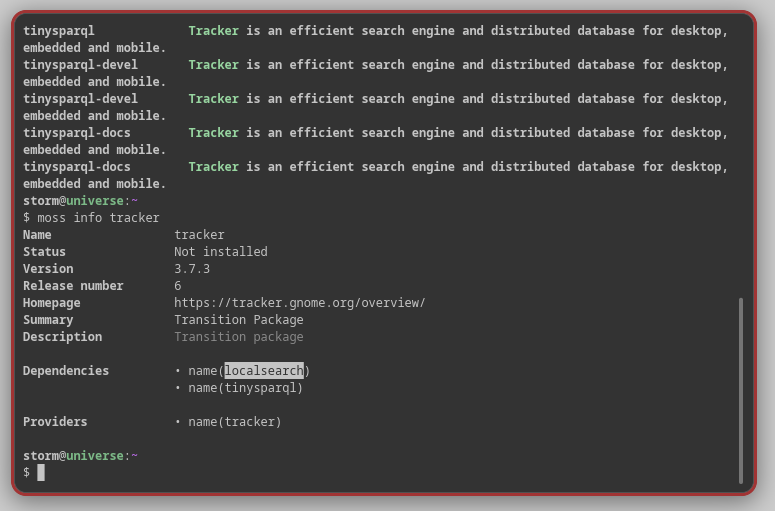Click the version value 3.7.3

tap(192, 269)
